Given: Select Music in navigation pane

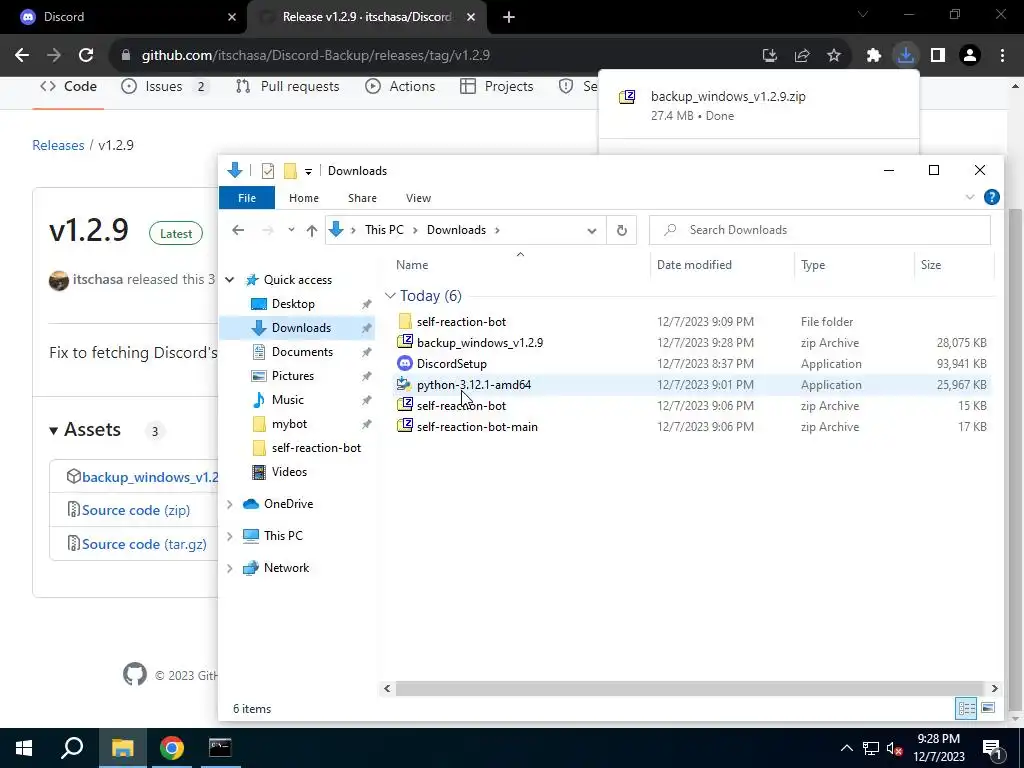Looking at the screenshot, I should 287,400.
